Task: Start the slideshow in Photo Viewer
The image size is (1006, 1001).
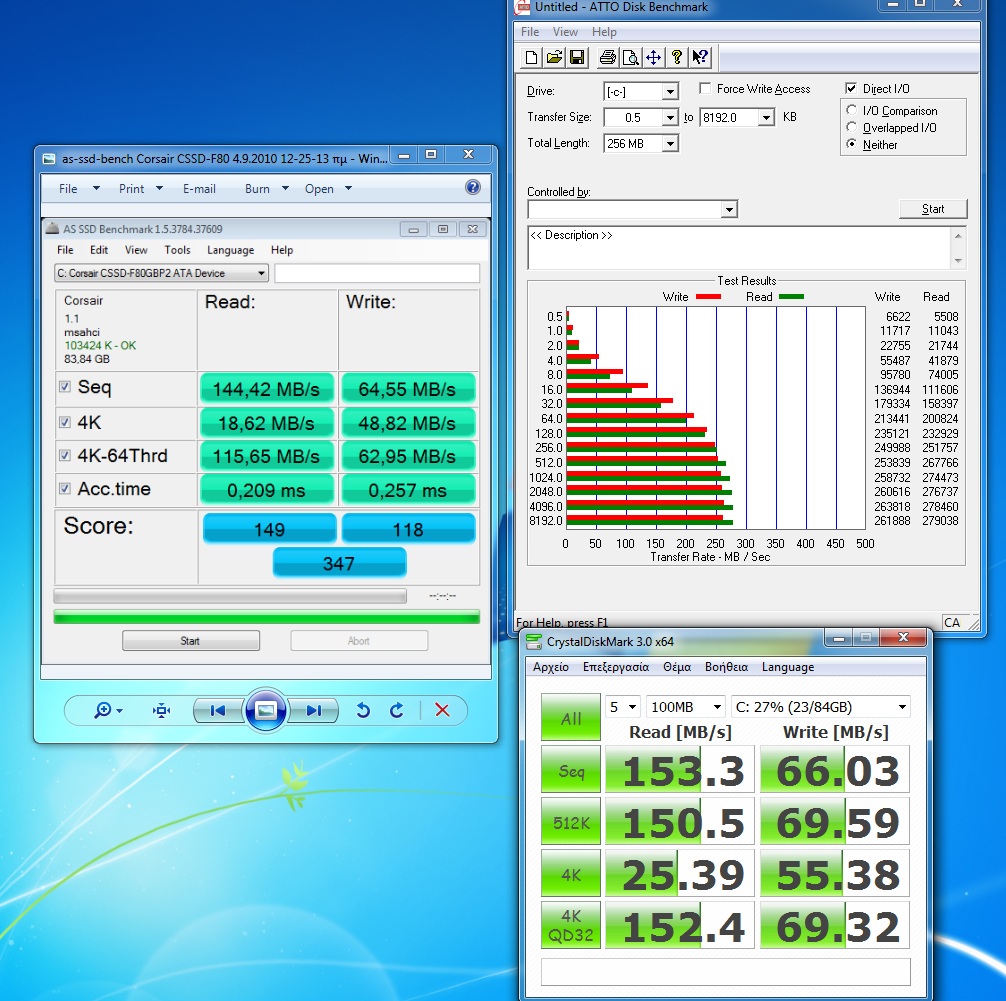Action: tap(265, 710)
